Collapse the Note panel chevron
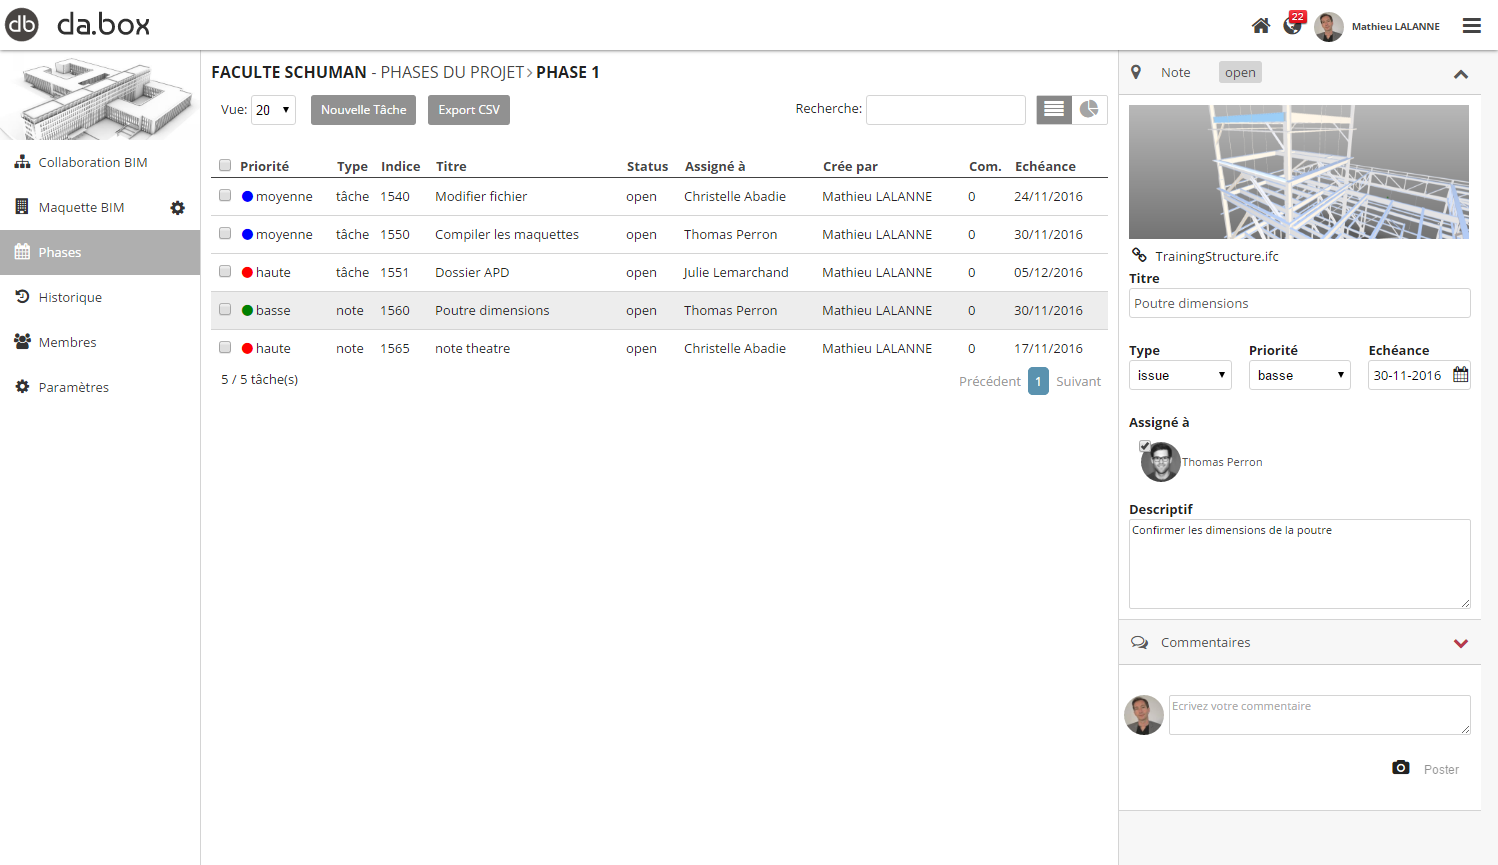Screen dimensions: 1498x865 tap(1461, 74)
